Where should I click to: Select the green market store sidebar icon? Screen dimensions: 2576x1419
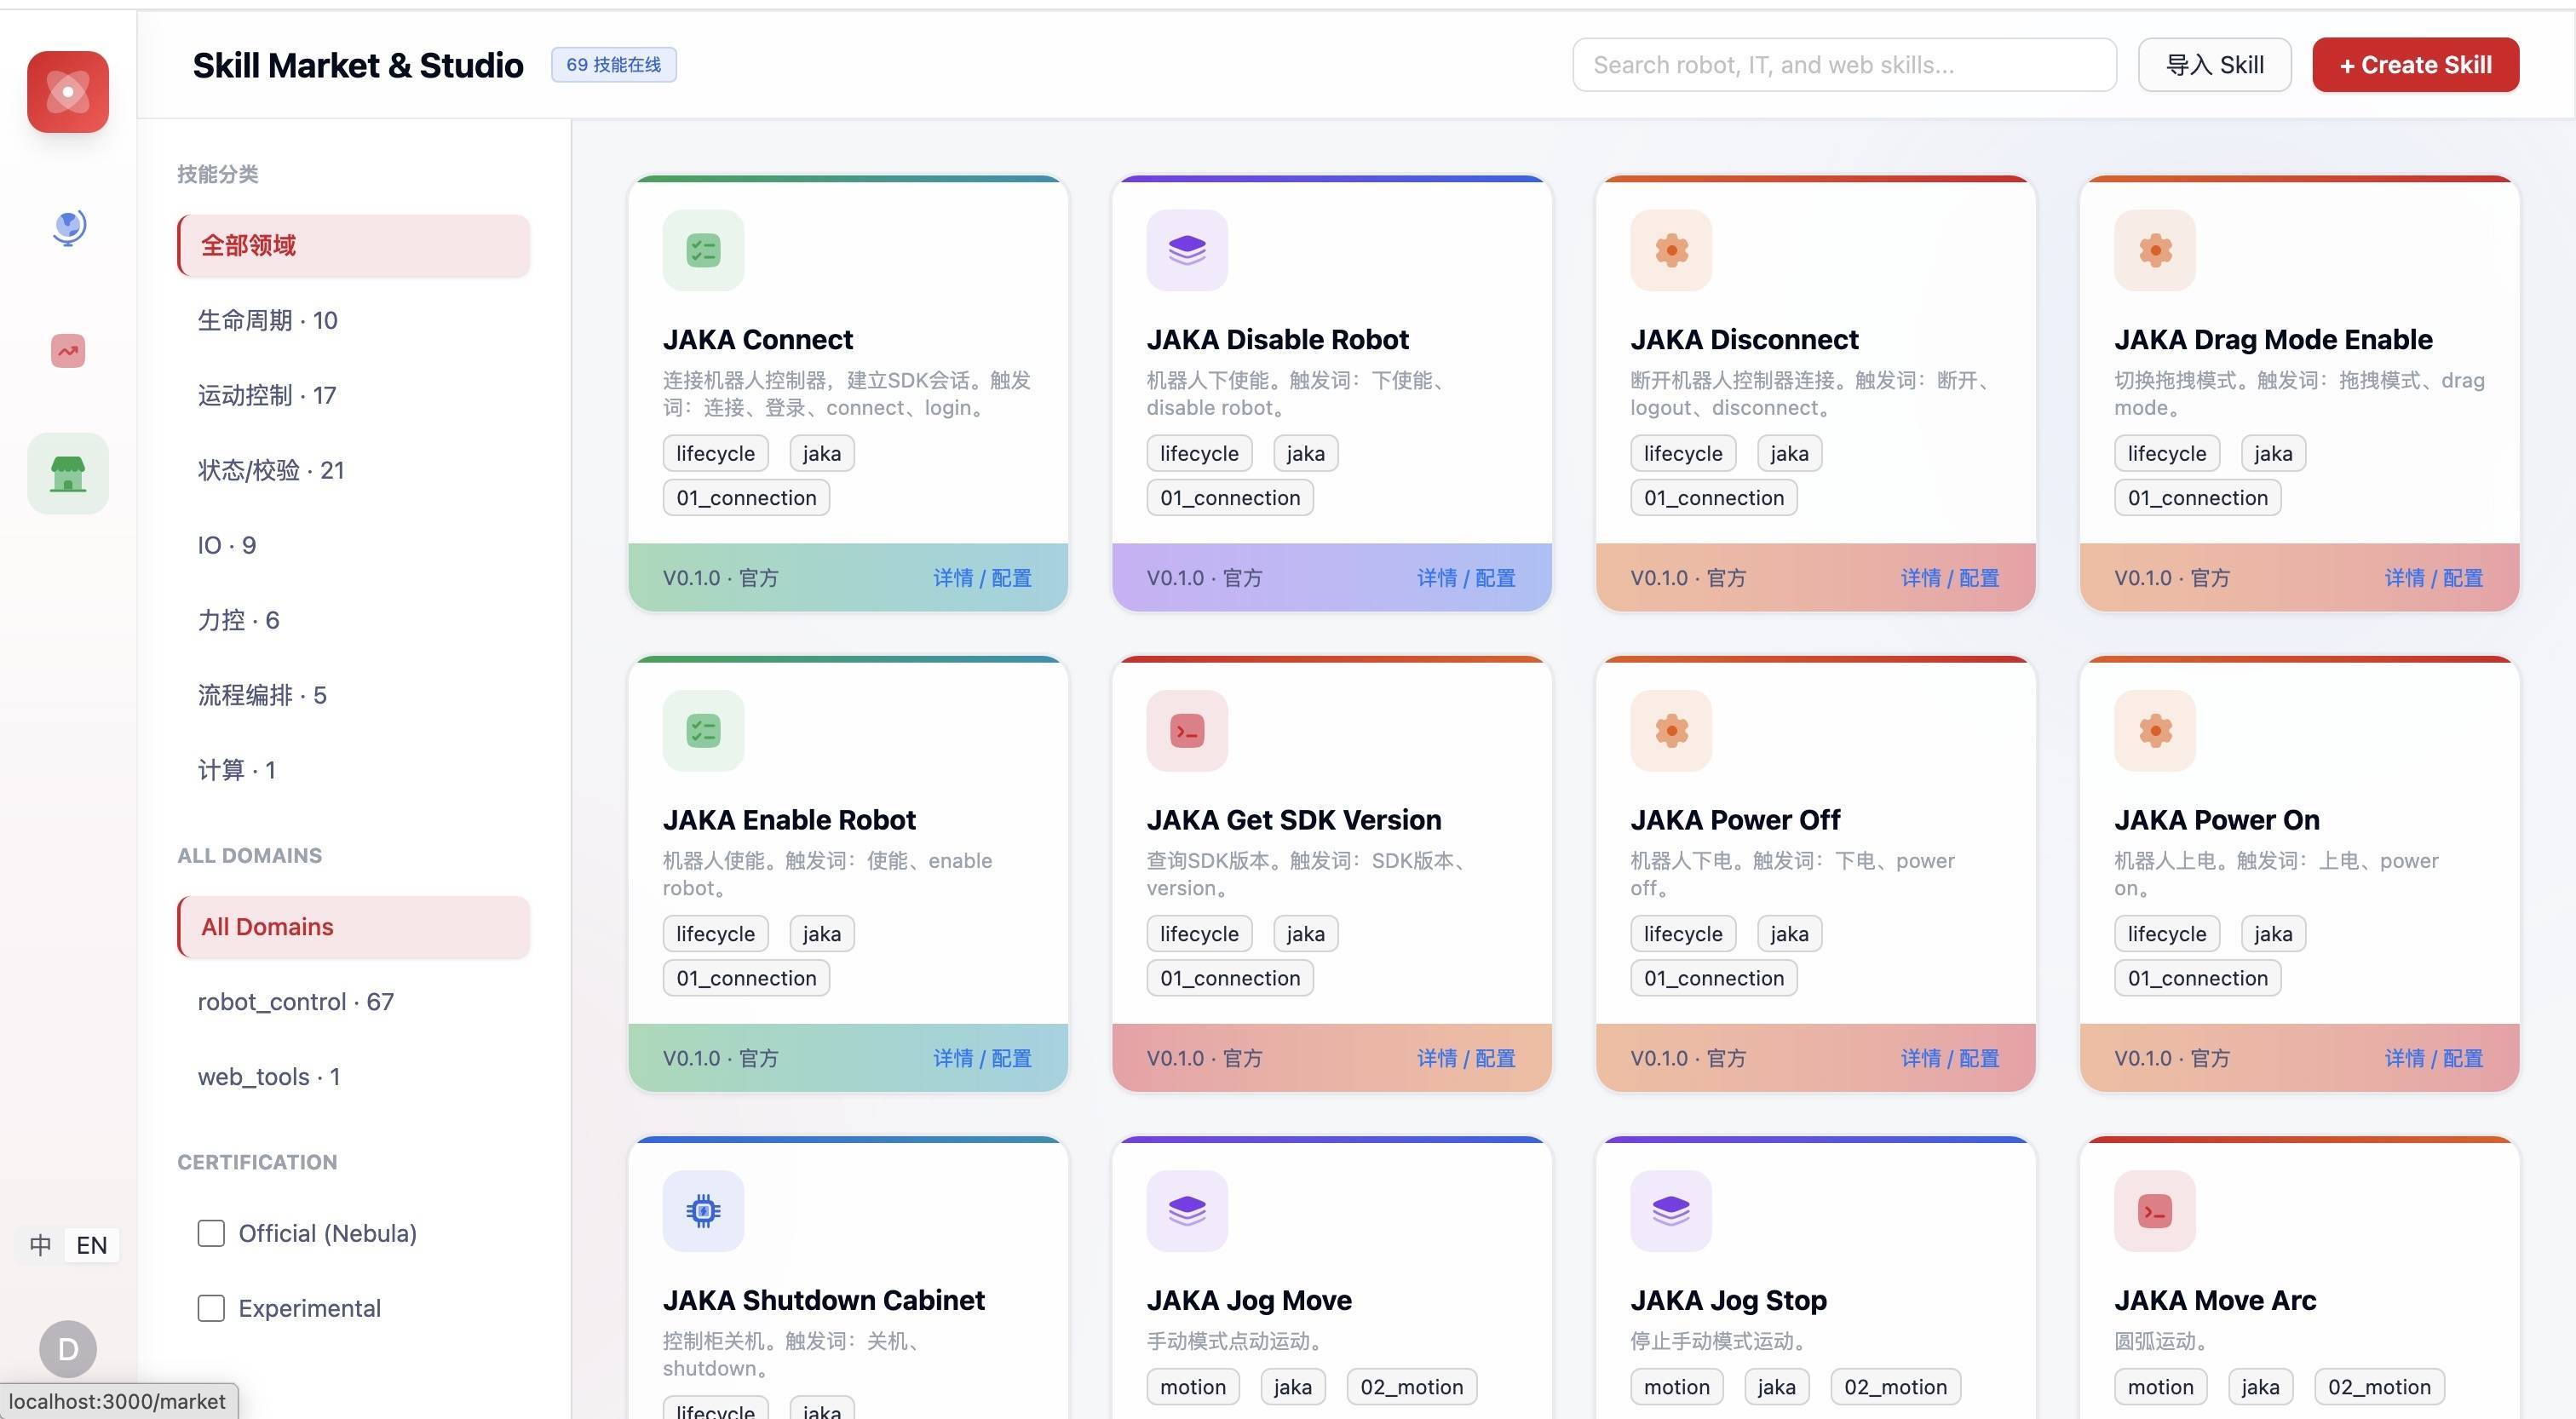(x=68, y=473)
